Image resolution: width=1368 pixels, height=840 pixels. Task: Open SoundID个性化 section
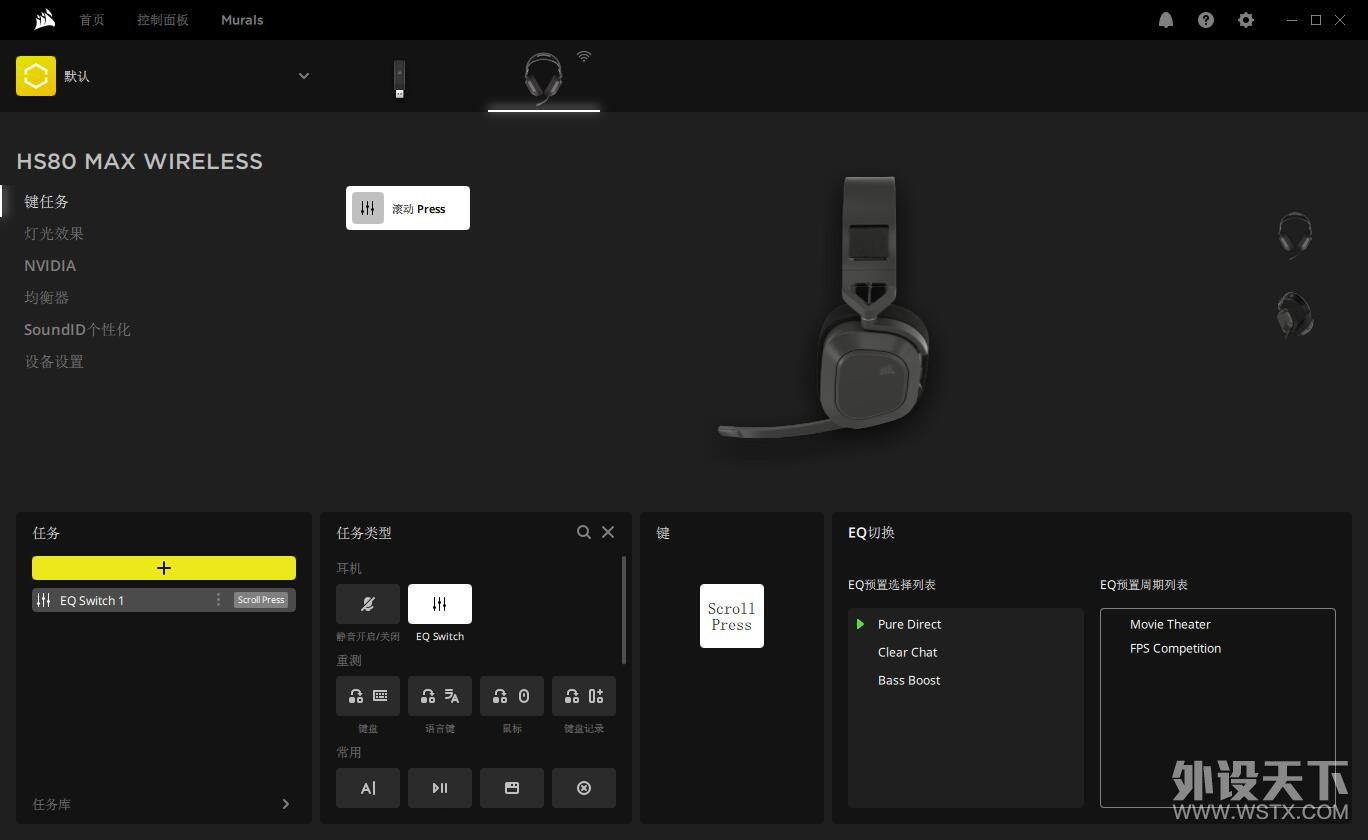[77, 329]
